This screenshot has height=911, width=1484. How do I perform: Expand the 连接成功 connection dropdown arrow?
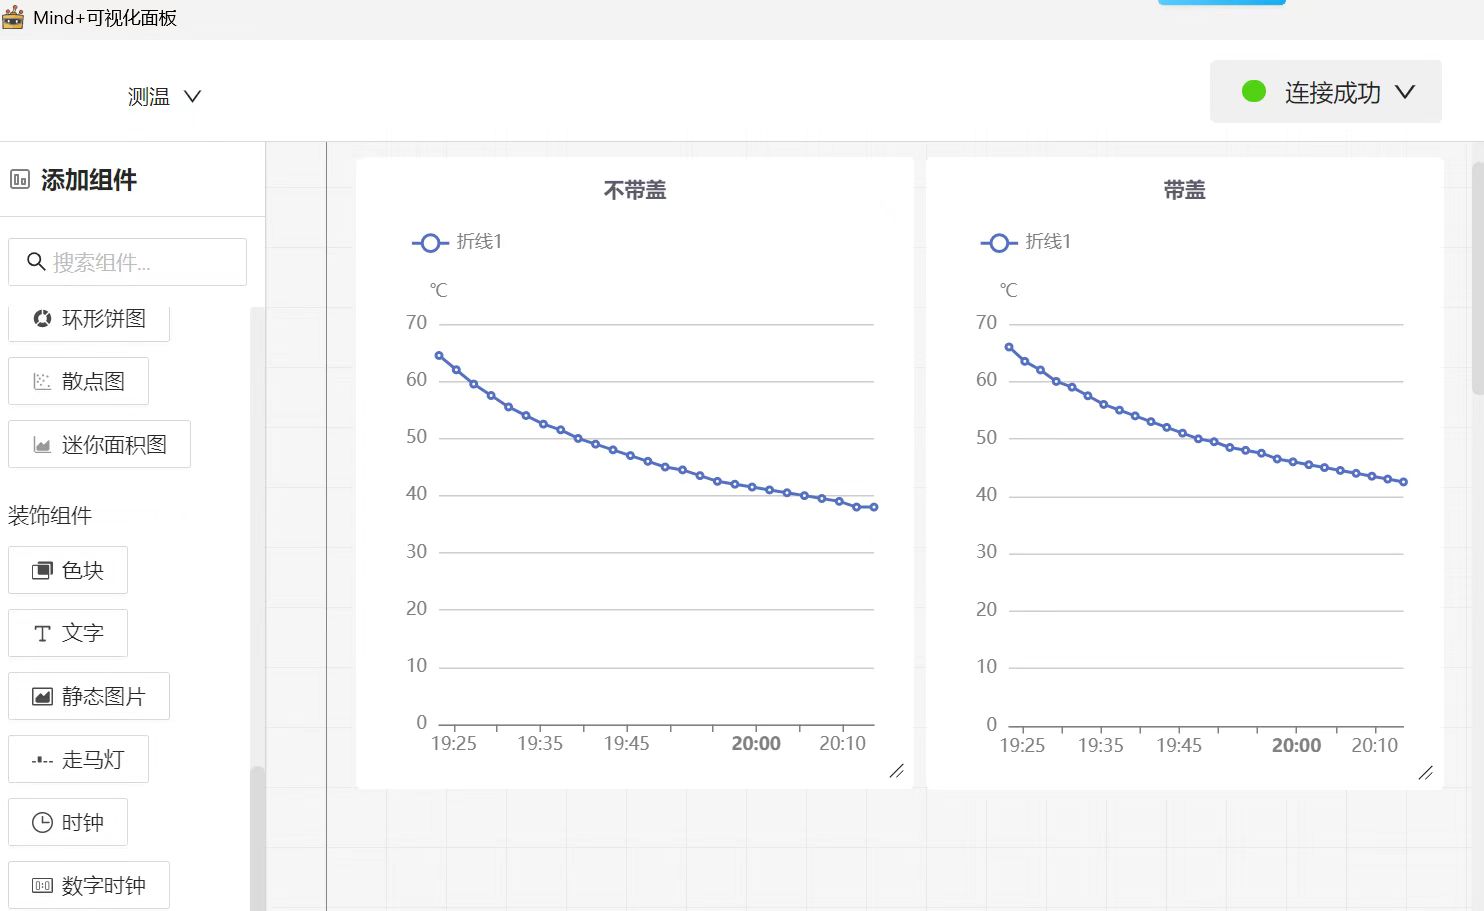1405,92
